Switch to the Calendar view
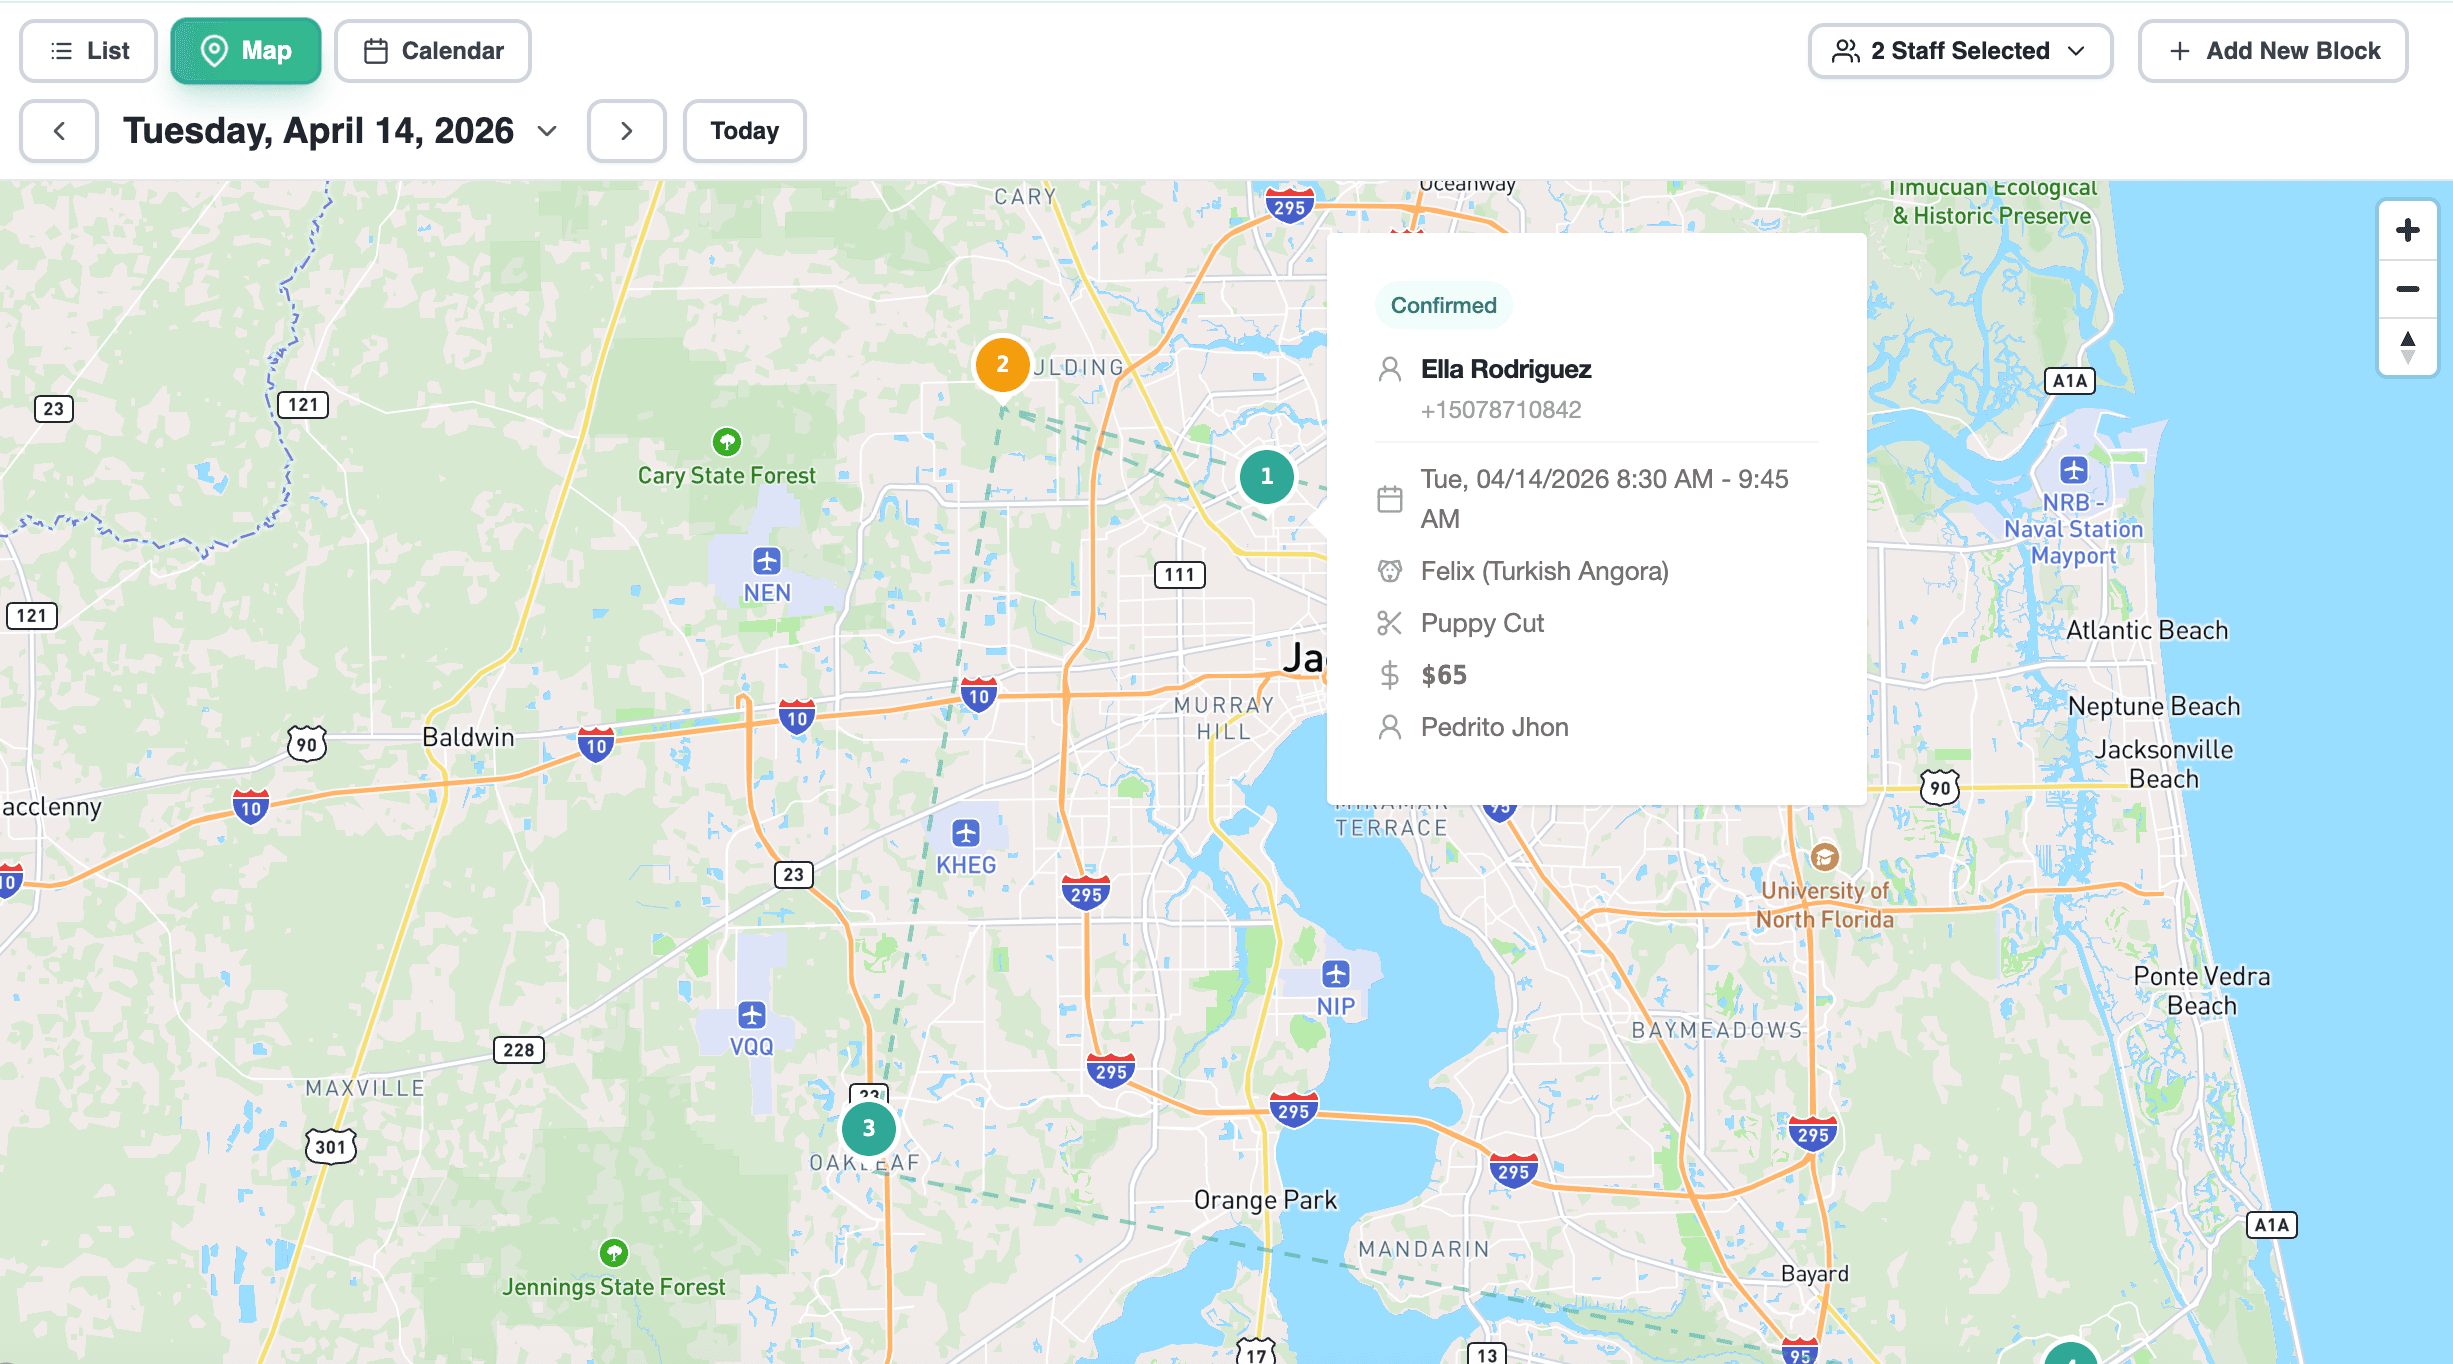2453x1364 pixels. [x=433, y=51]
